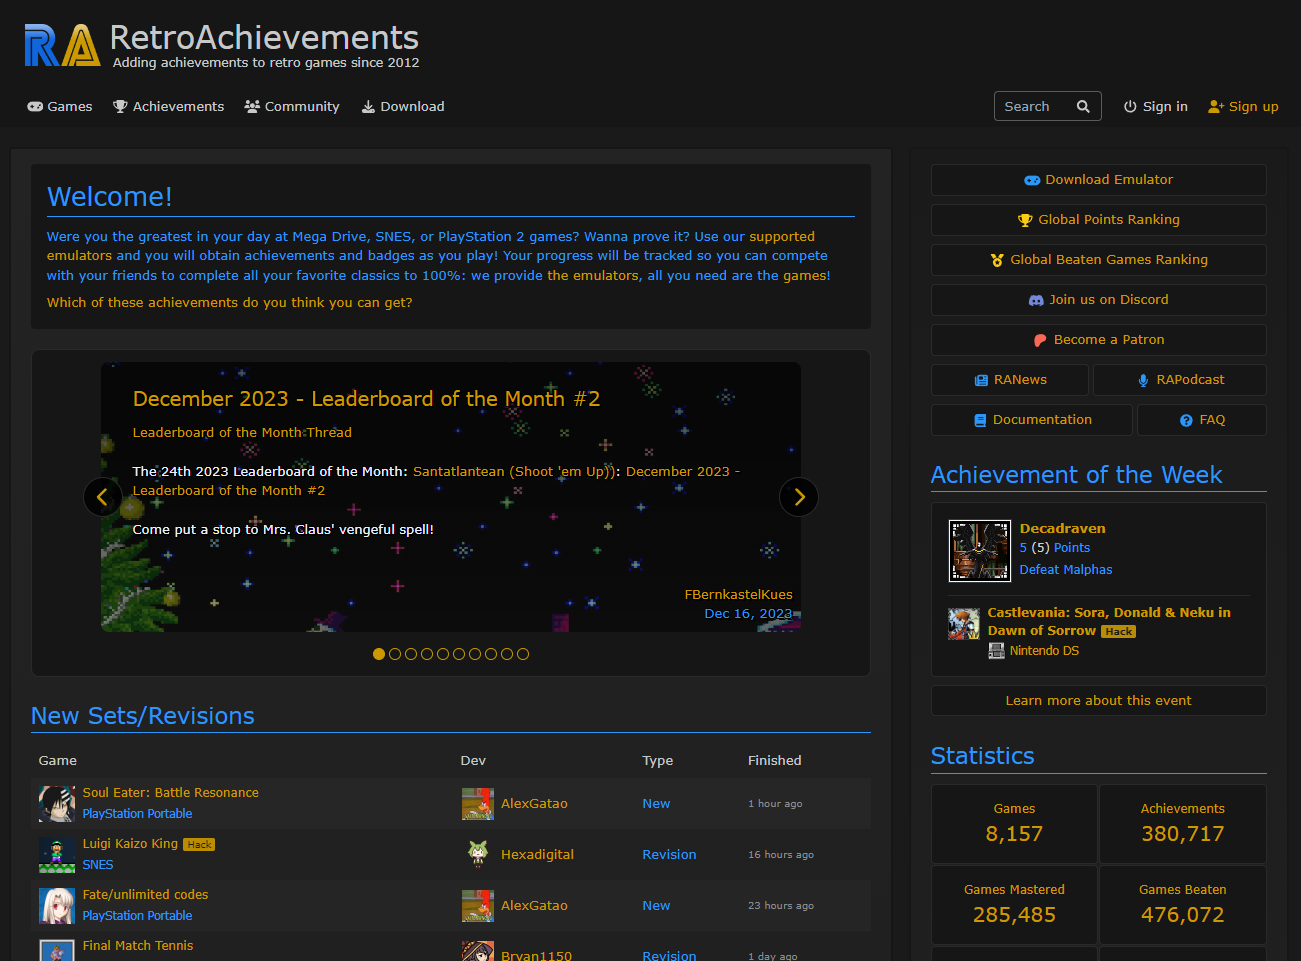Open the Community menu
1301x961 pixels.
click(292, 107)
